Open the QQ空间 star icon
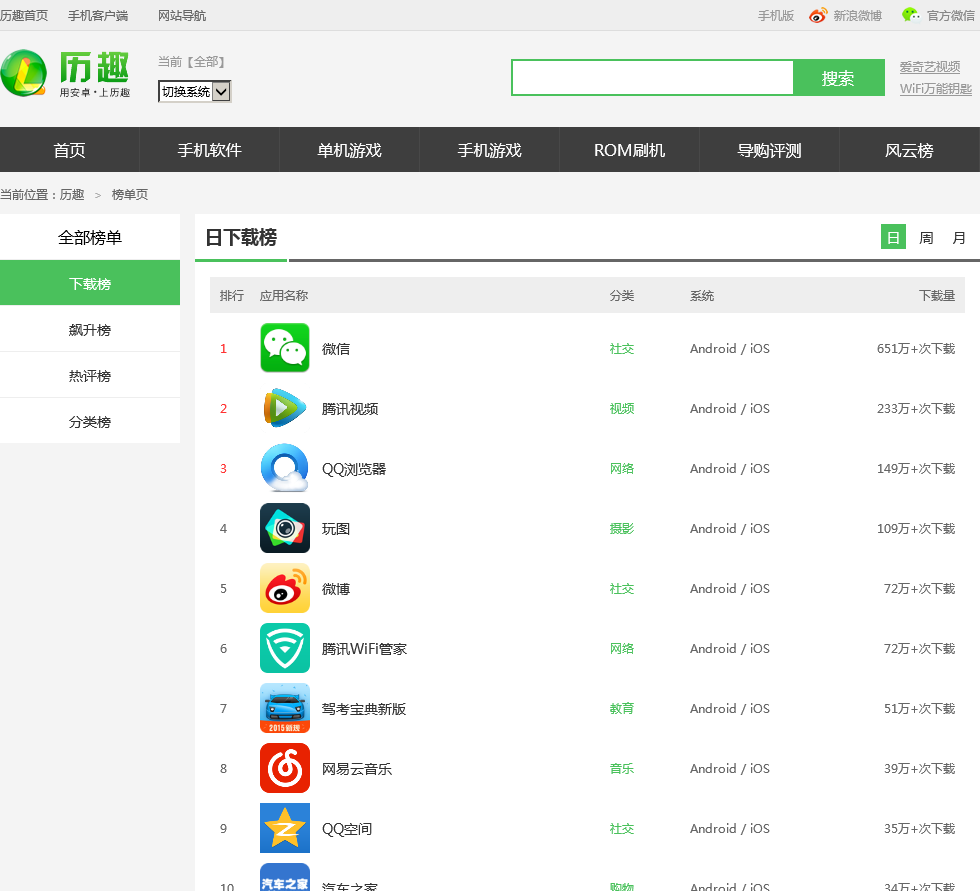Image resolution: width=980 pixels, height=891 pixels. click(x=284, y=828)
